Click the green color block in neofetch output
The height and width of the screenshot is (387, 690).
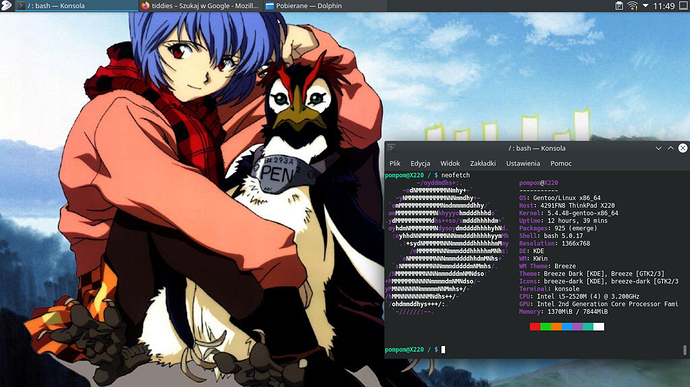point(545,326)
